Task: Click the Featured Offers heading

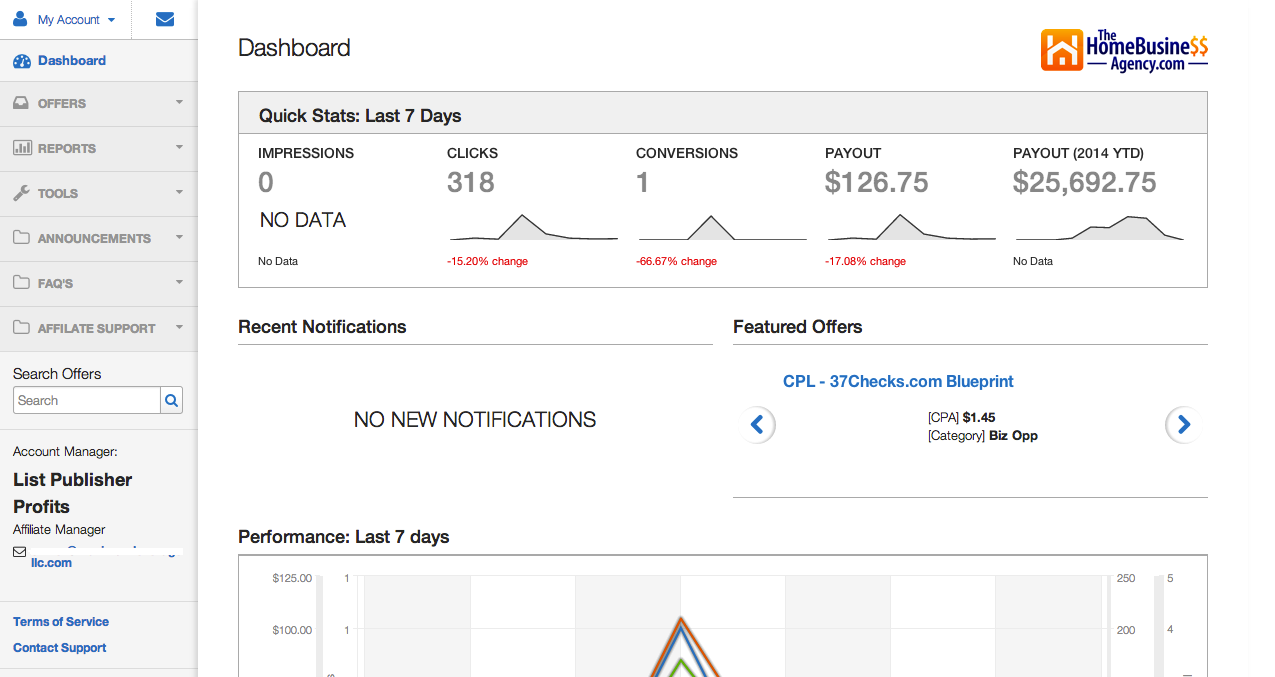Action: pyautogui.click(x=797, y=327)
